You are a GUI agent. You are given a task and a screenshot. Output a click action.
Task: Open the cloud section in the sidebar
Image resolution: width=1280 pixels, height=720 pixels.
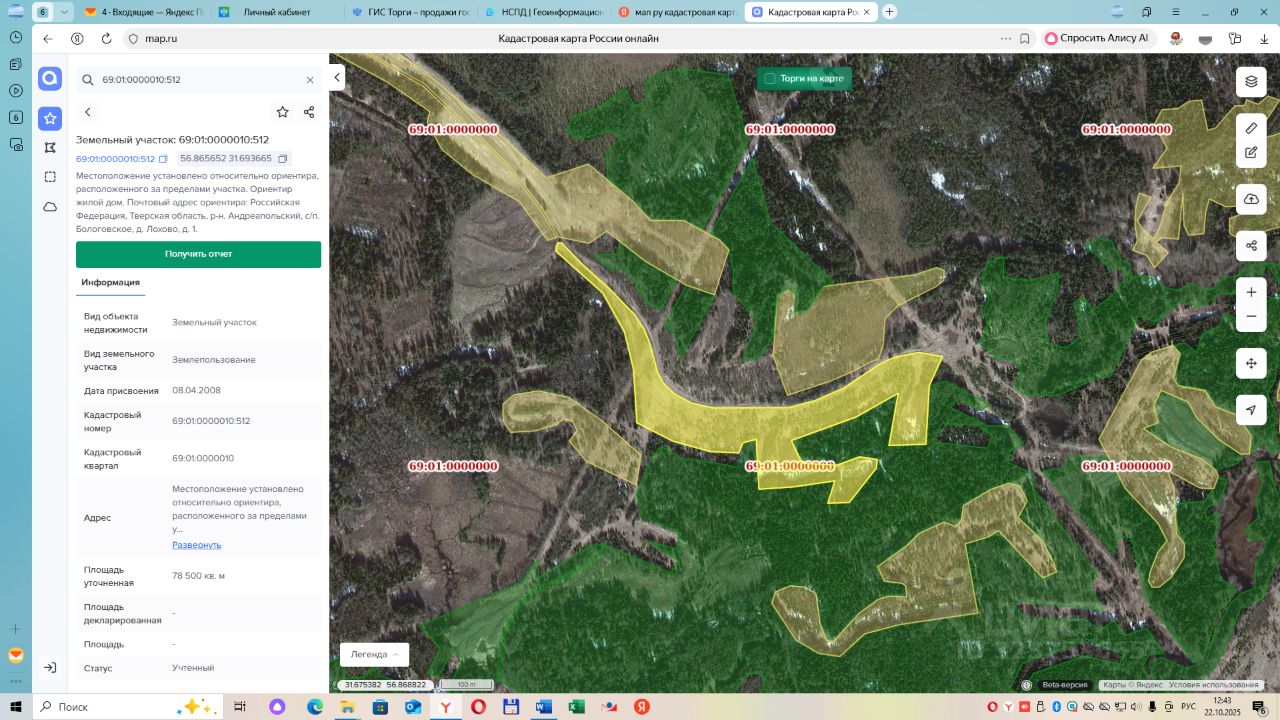pyautogui.click(x=50, y=207)
